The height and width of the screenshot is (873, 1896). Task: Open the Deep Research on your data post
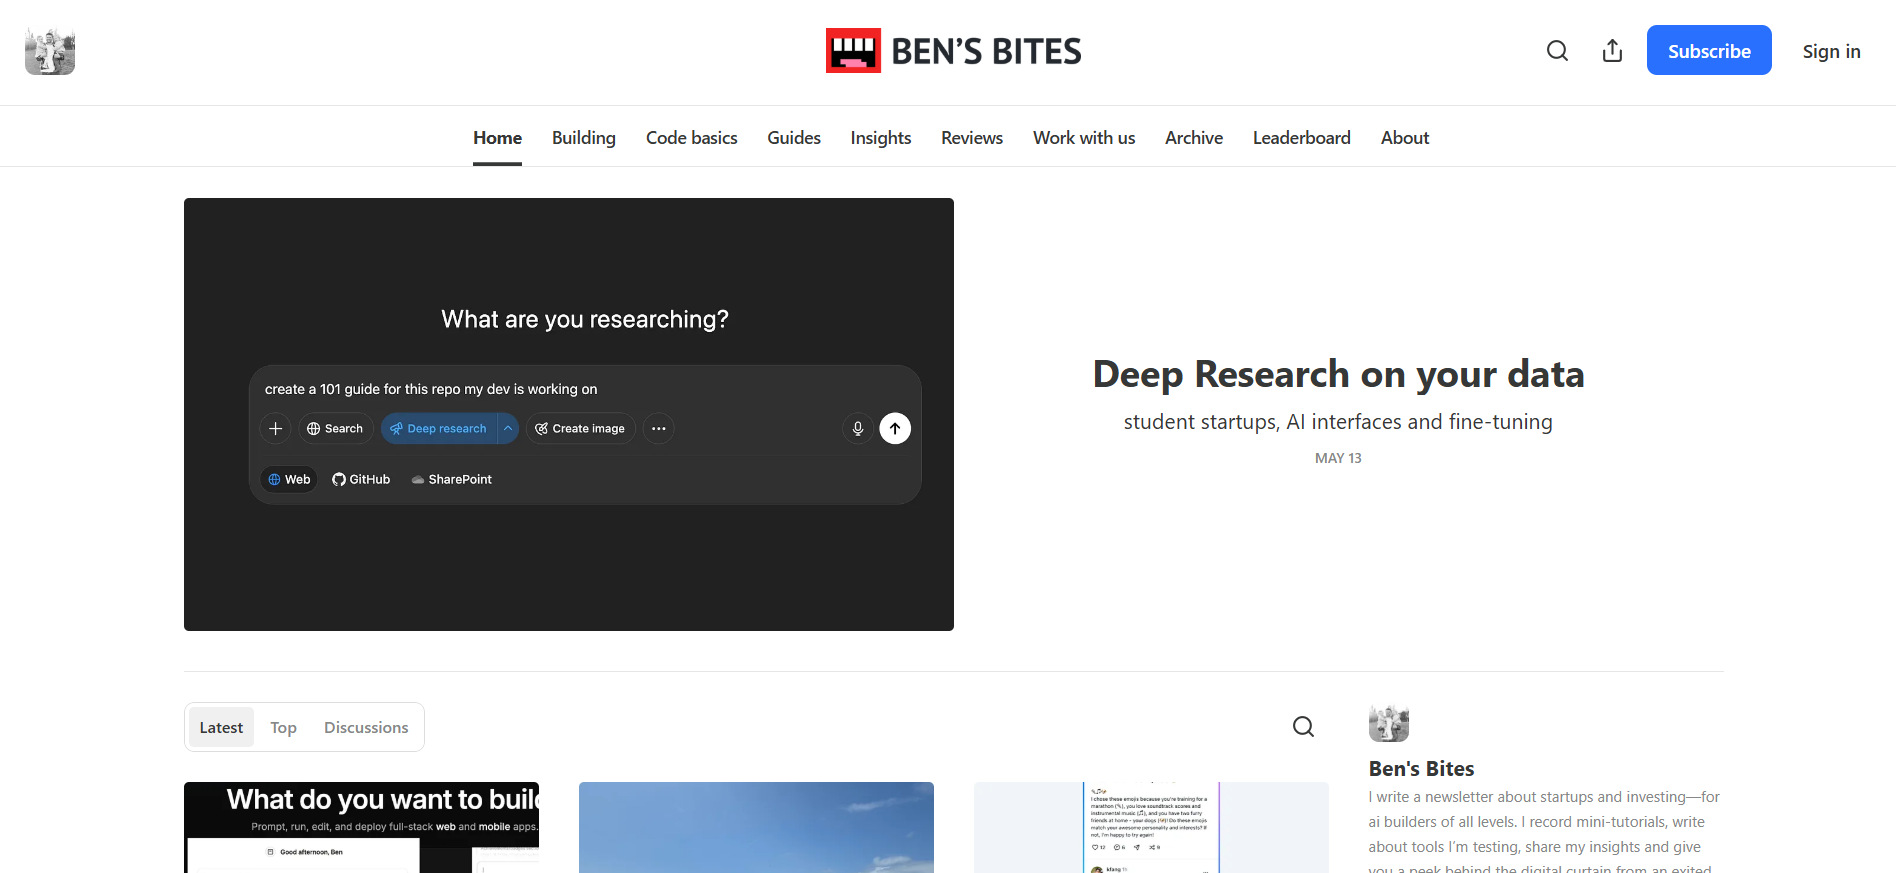pos(1338,374)
